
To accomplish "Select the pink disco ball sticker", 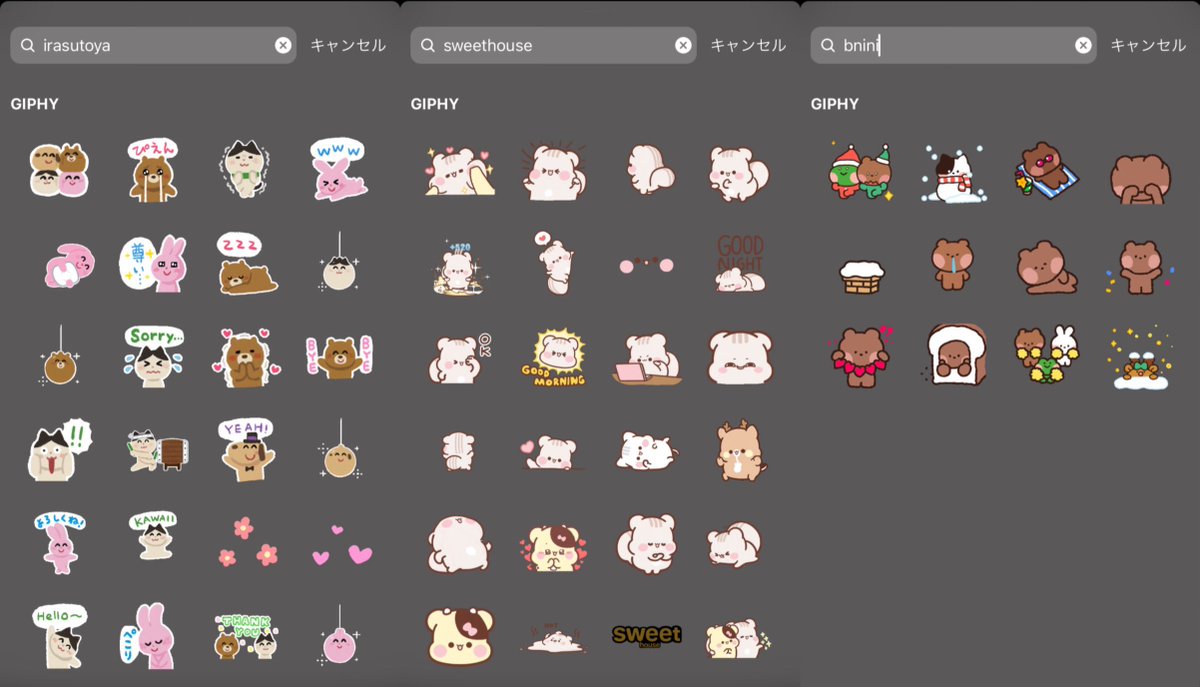I will pos(340,634).
